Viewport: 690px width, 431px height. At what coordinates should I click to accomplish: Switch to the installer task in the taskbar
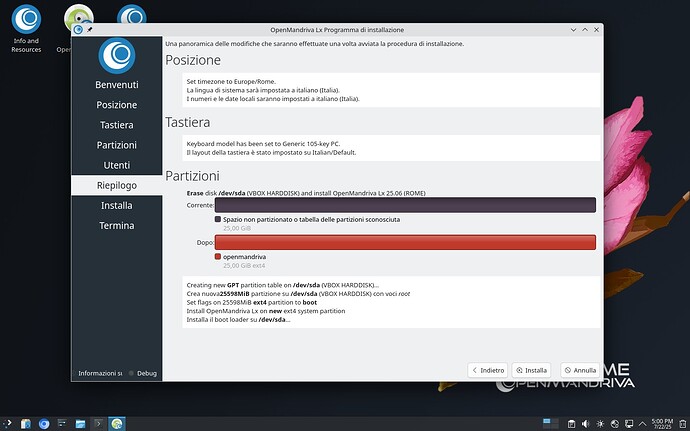pyautogui.click(x=117, y=424)
